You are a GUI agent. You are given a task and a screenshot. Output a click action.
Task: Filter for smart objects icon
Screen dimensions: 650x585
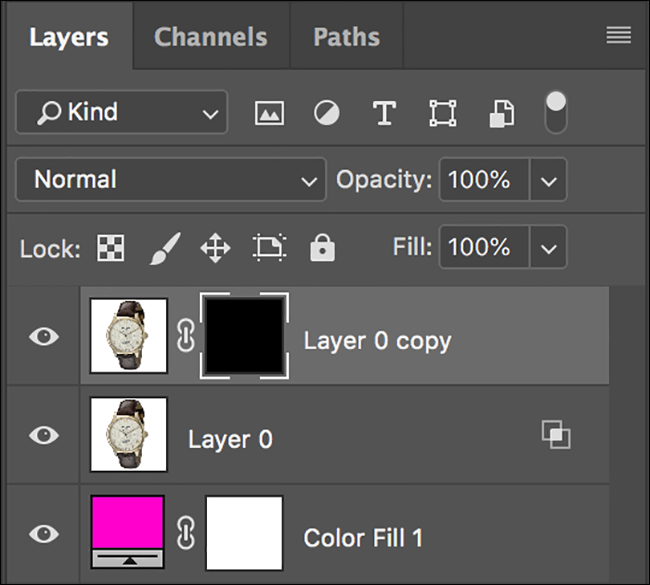tap(501, 113)
